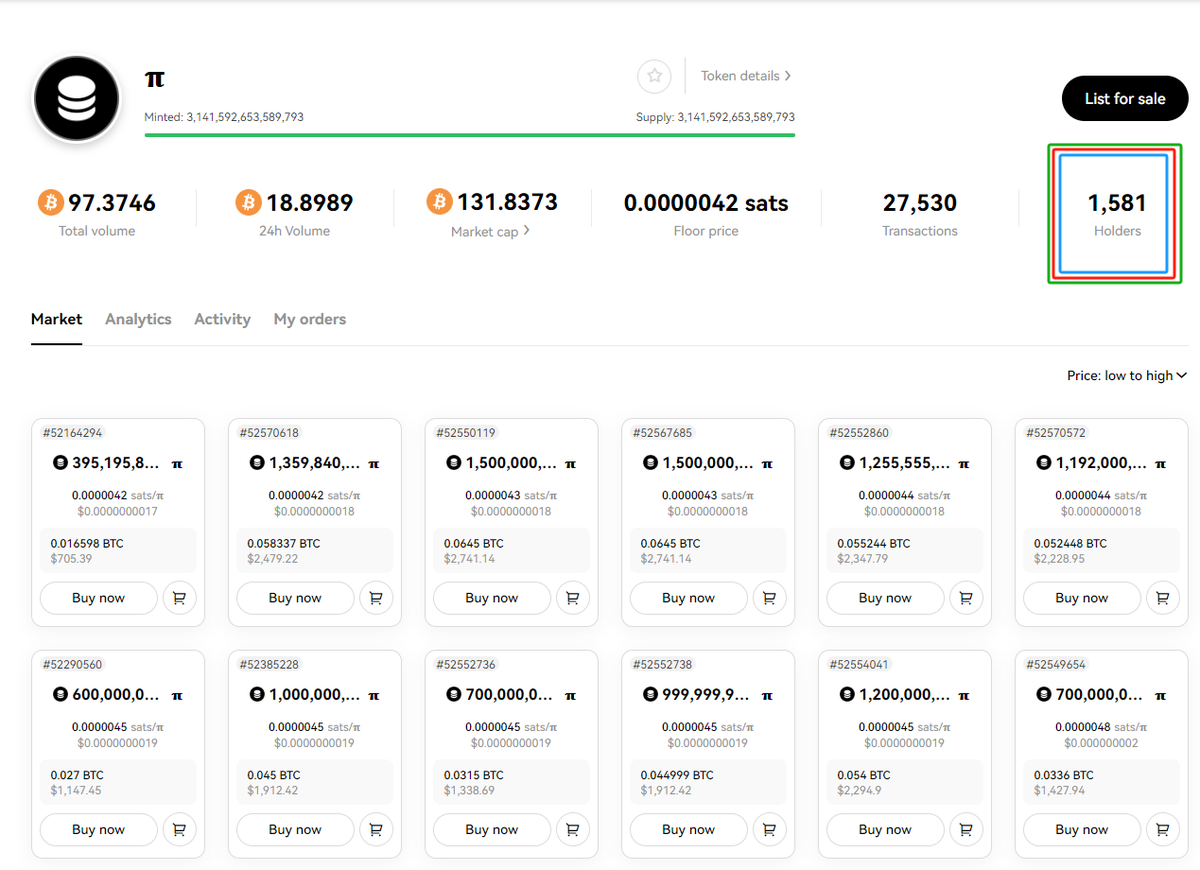Switch to the Analytics tab
This screenshot has width=1200, height=870.
[138, 319]
